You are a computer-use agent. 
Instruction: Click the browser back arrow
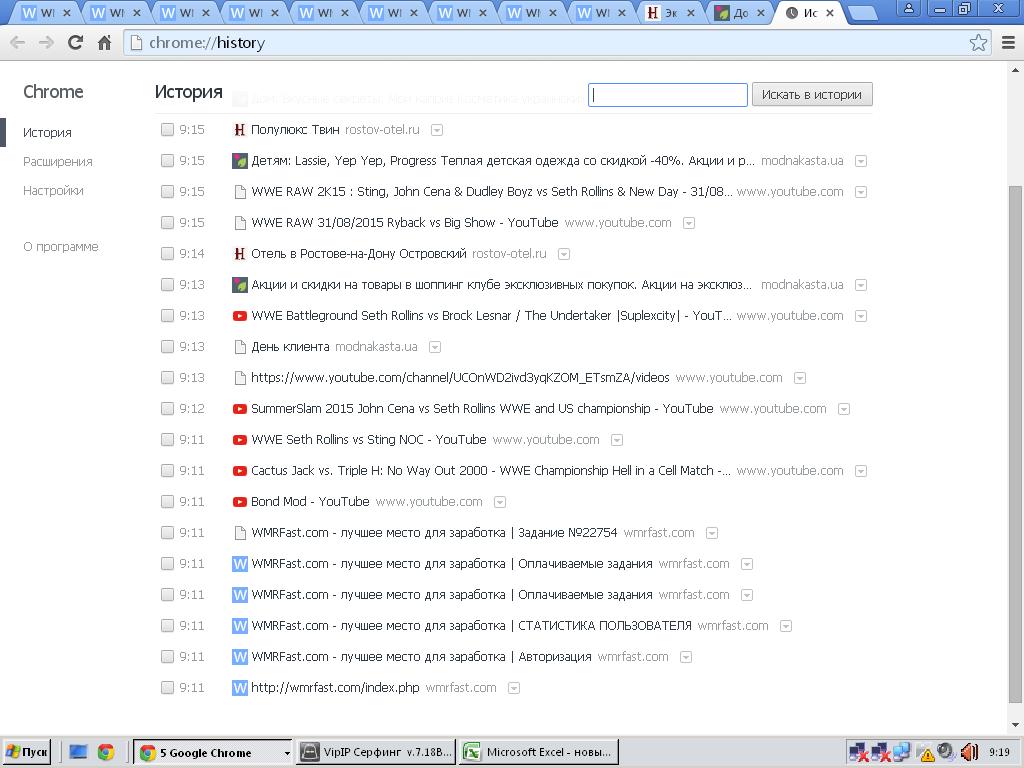(x=18, y=42)
